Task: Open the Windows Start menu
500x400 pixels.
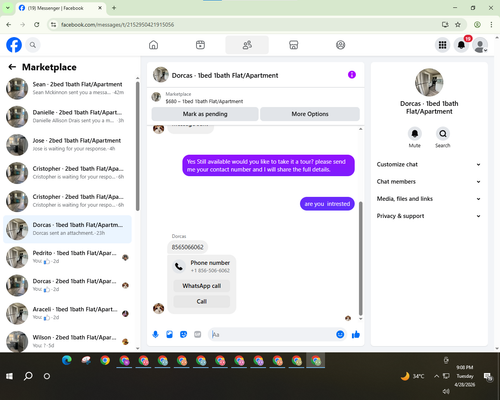Action: coord(9,376)
